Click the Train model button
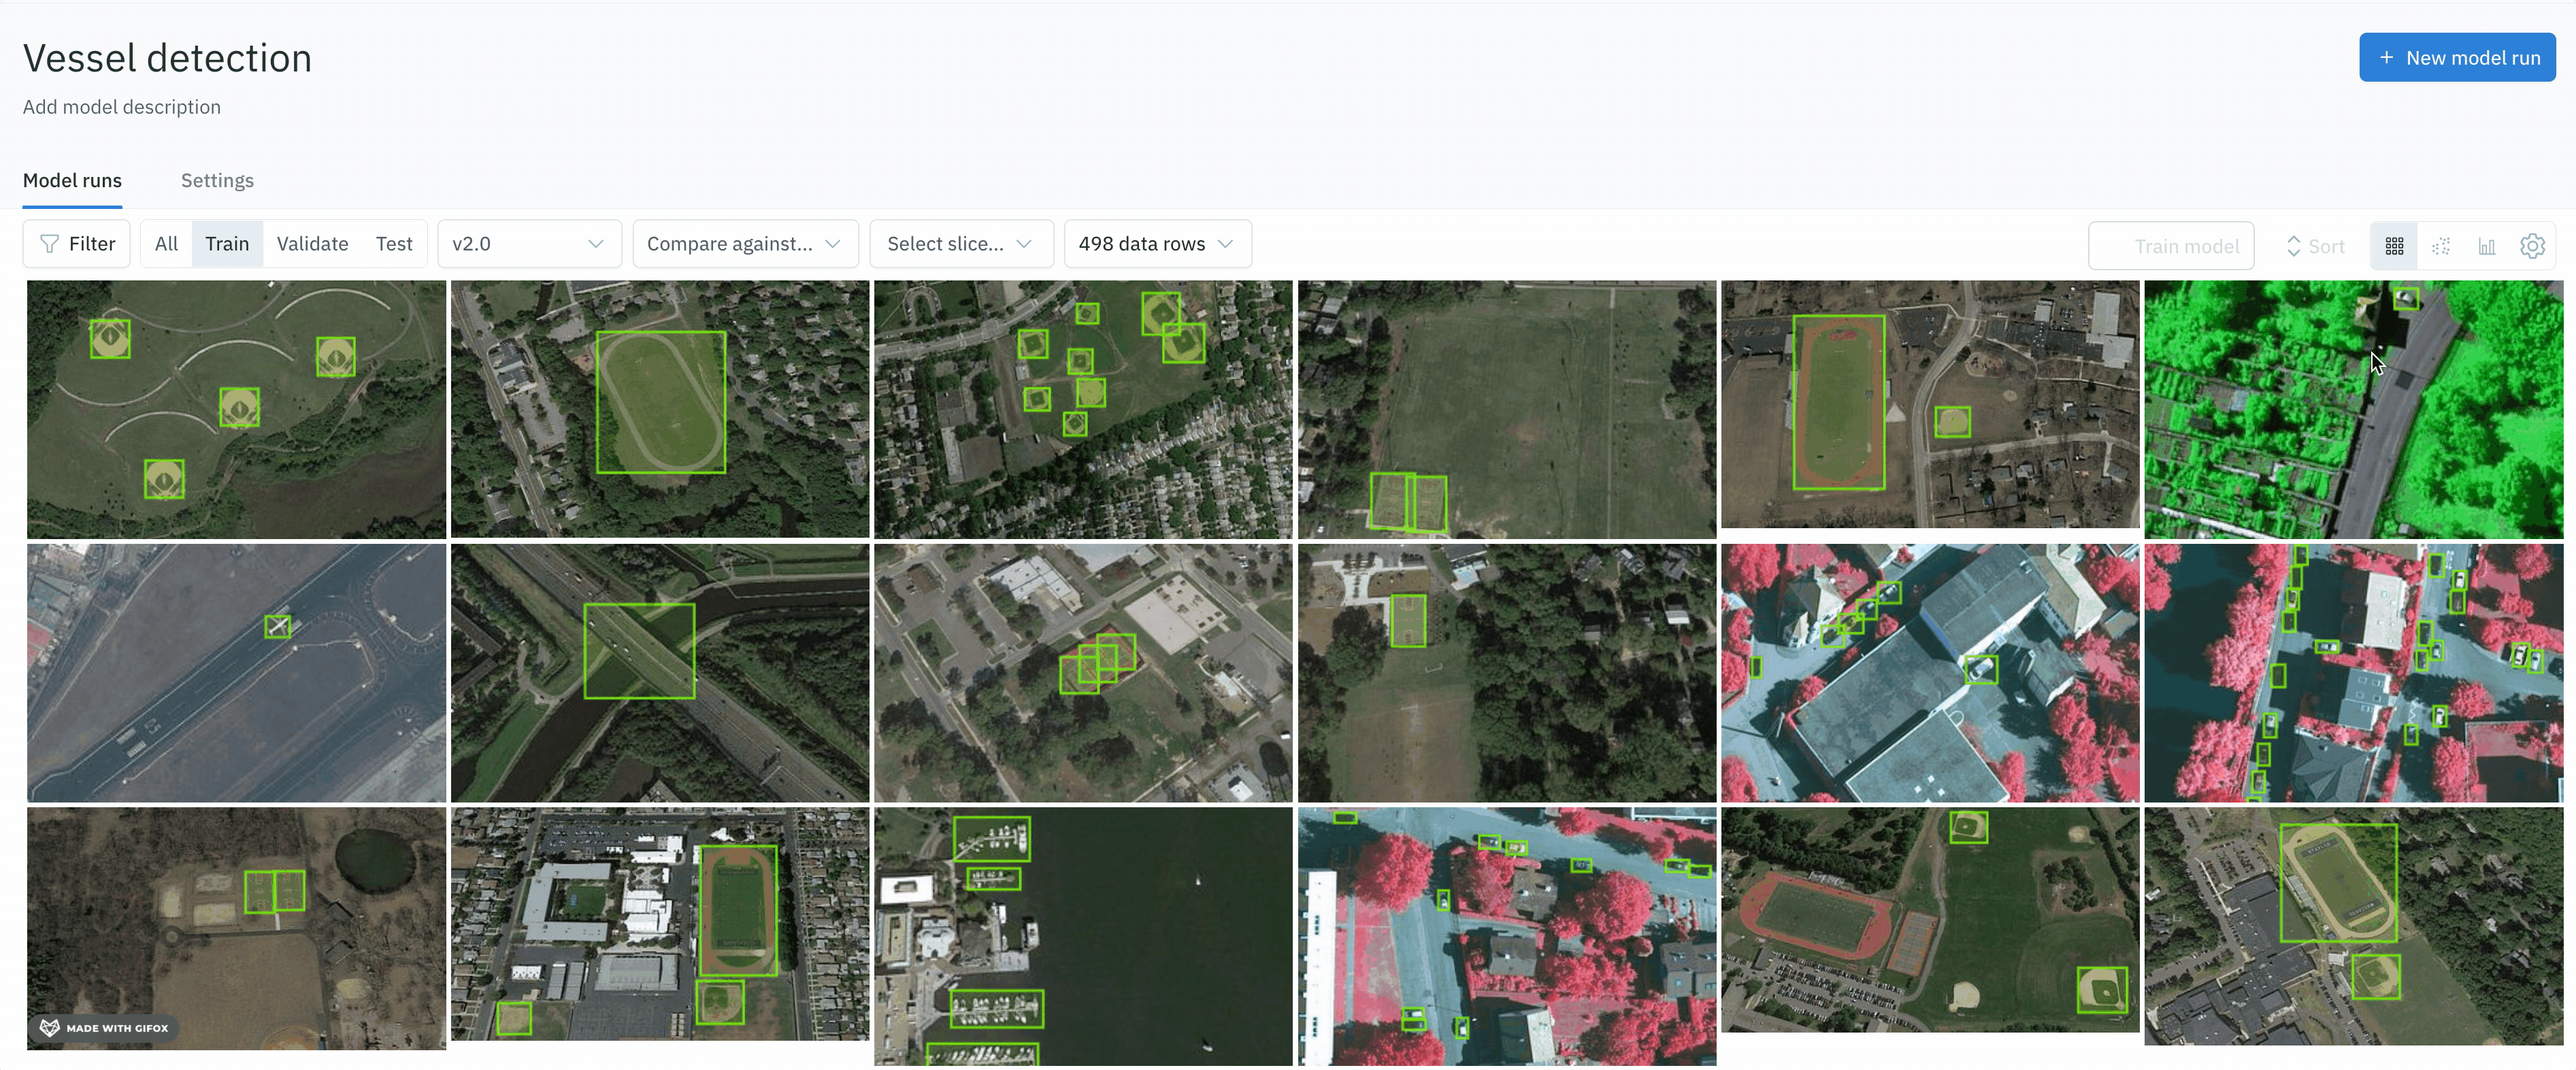 tap(2170, 246)
